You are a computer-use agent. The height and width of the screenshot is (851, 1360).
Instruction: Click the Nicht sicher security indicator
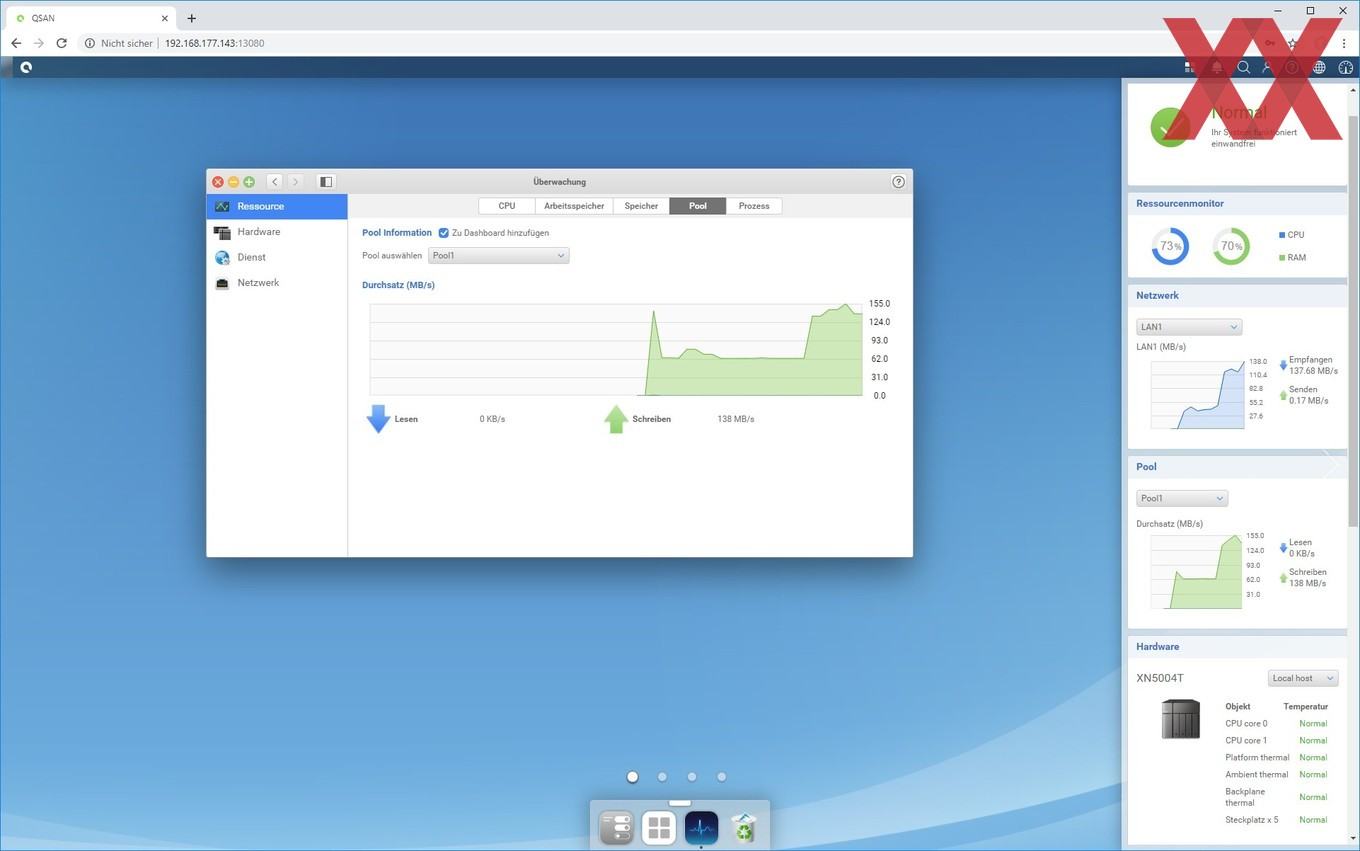[119, 43]
